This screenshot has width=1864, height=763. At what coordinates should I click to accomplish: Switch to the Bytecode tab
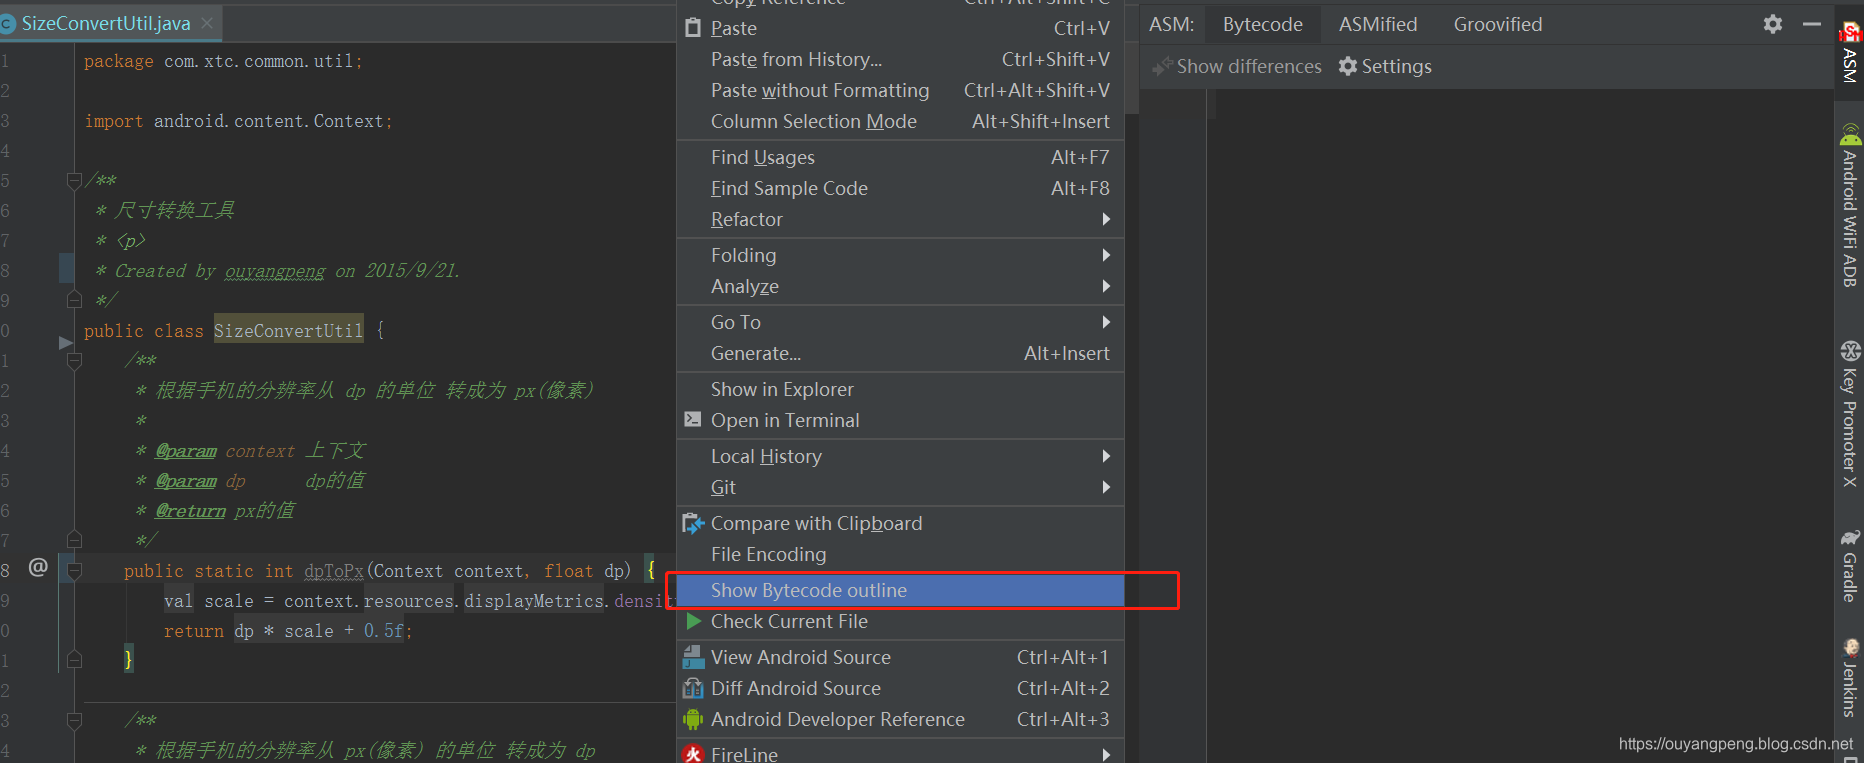click(x=1262, y=24)
